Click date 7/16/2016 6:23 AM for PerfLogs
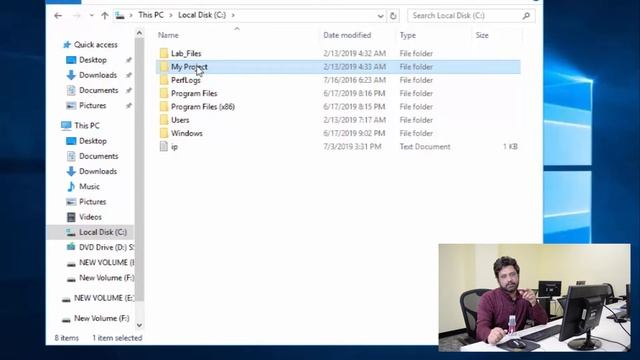 click(354, 80)
